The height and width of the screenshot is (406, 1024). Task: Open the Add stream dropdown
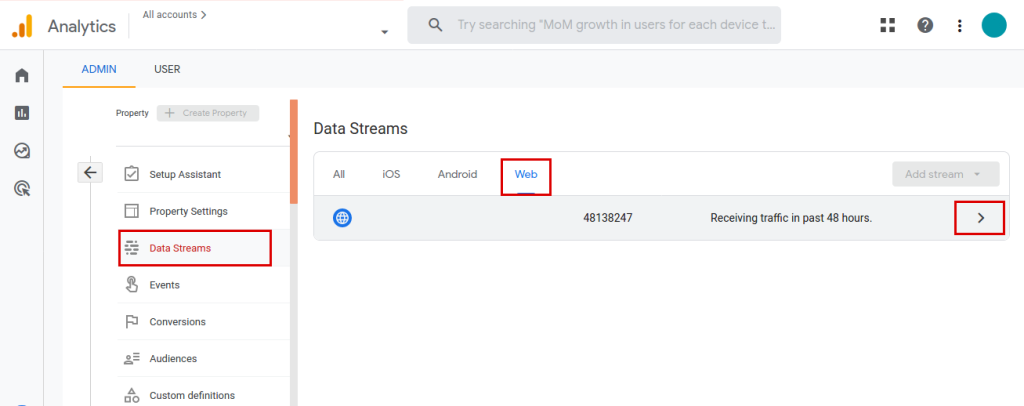pos(945,174)
